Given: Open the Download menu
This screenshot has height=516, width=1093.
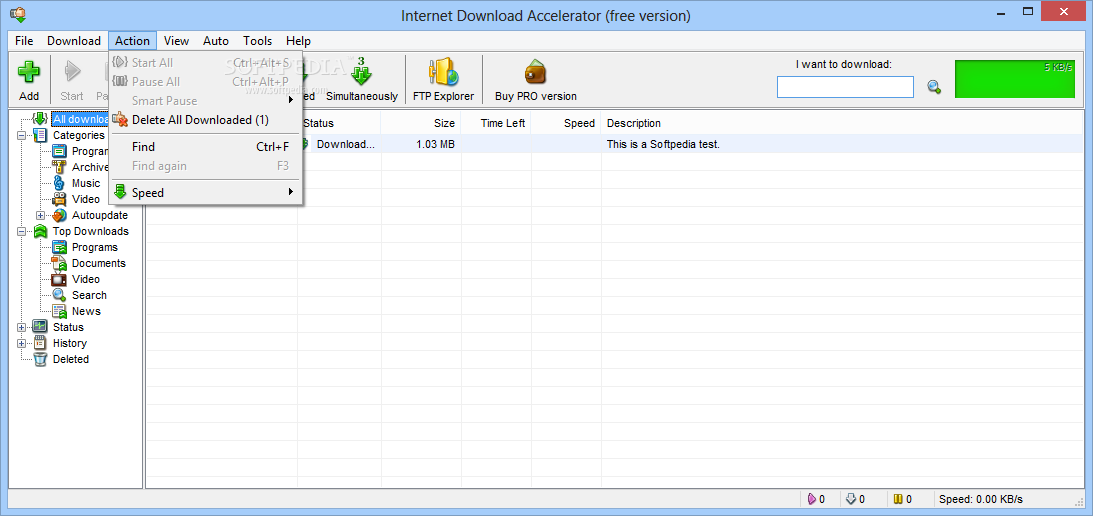Looking at the screenshot, I should (x=74, y=40).
